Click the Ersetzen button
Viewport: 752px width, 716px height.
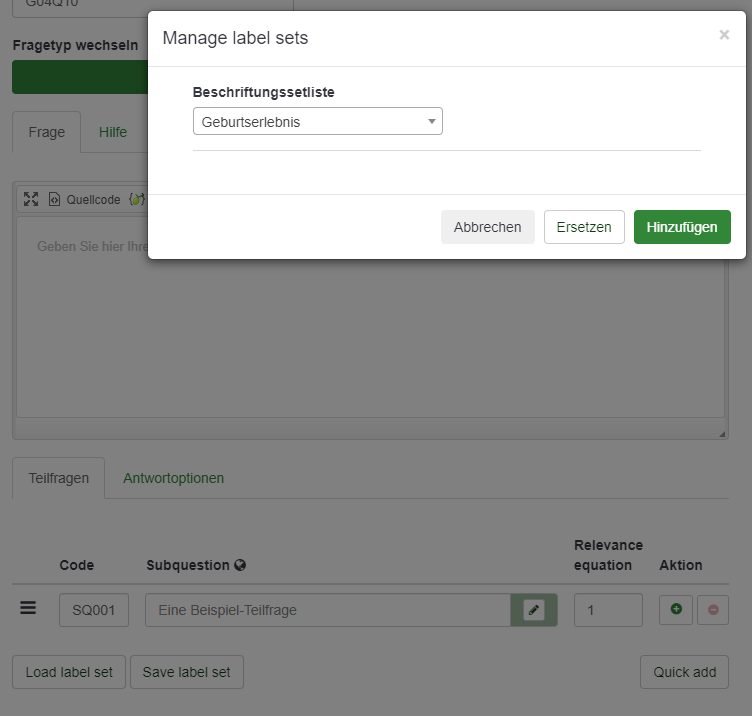coord(584,227)
